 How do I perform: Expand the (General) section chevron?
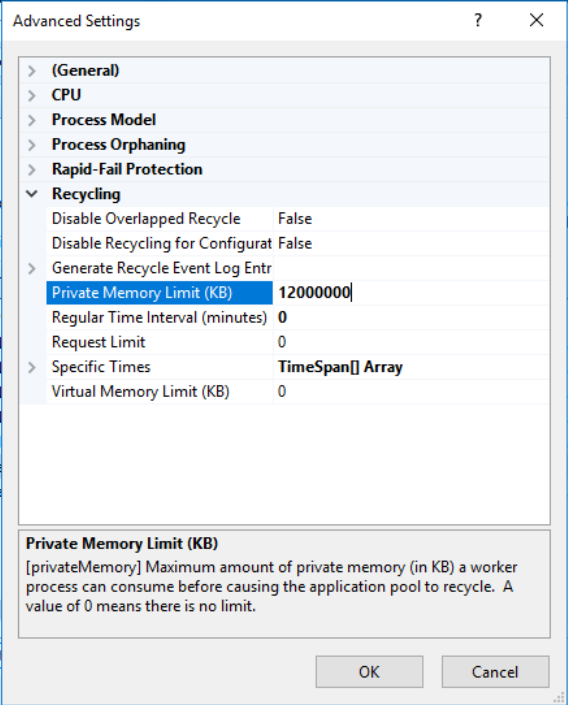tap(31, 71)
